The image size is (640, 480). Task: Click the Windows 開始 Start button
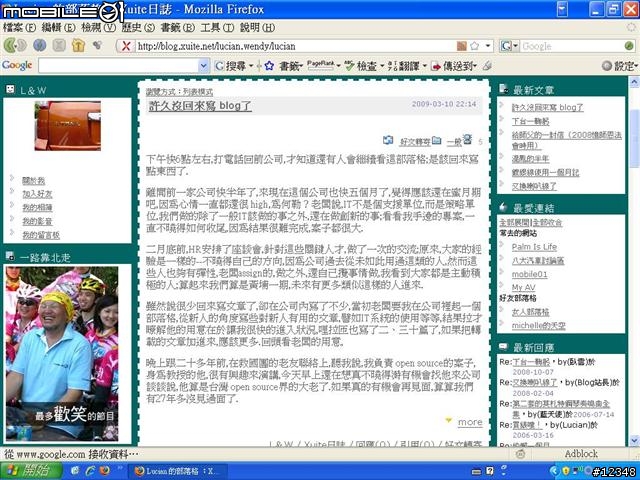pyautogui.click(x=31, y=471)
